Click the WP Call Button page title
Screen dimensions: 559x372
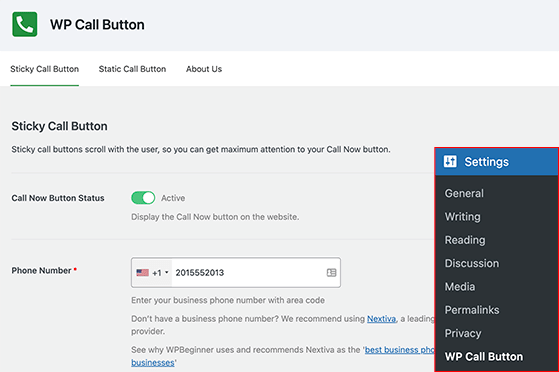[97, 25]
